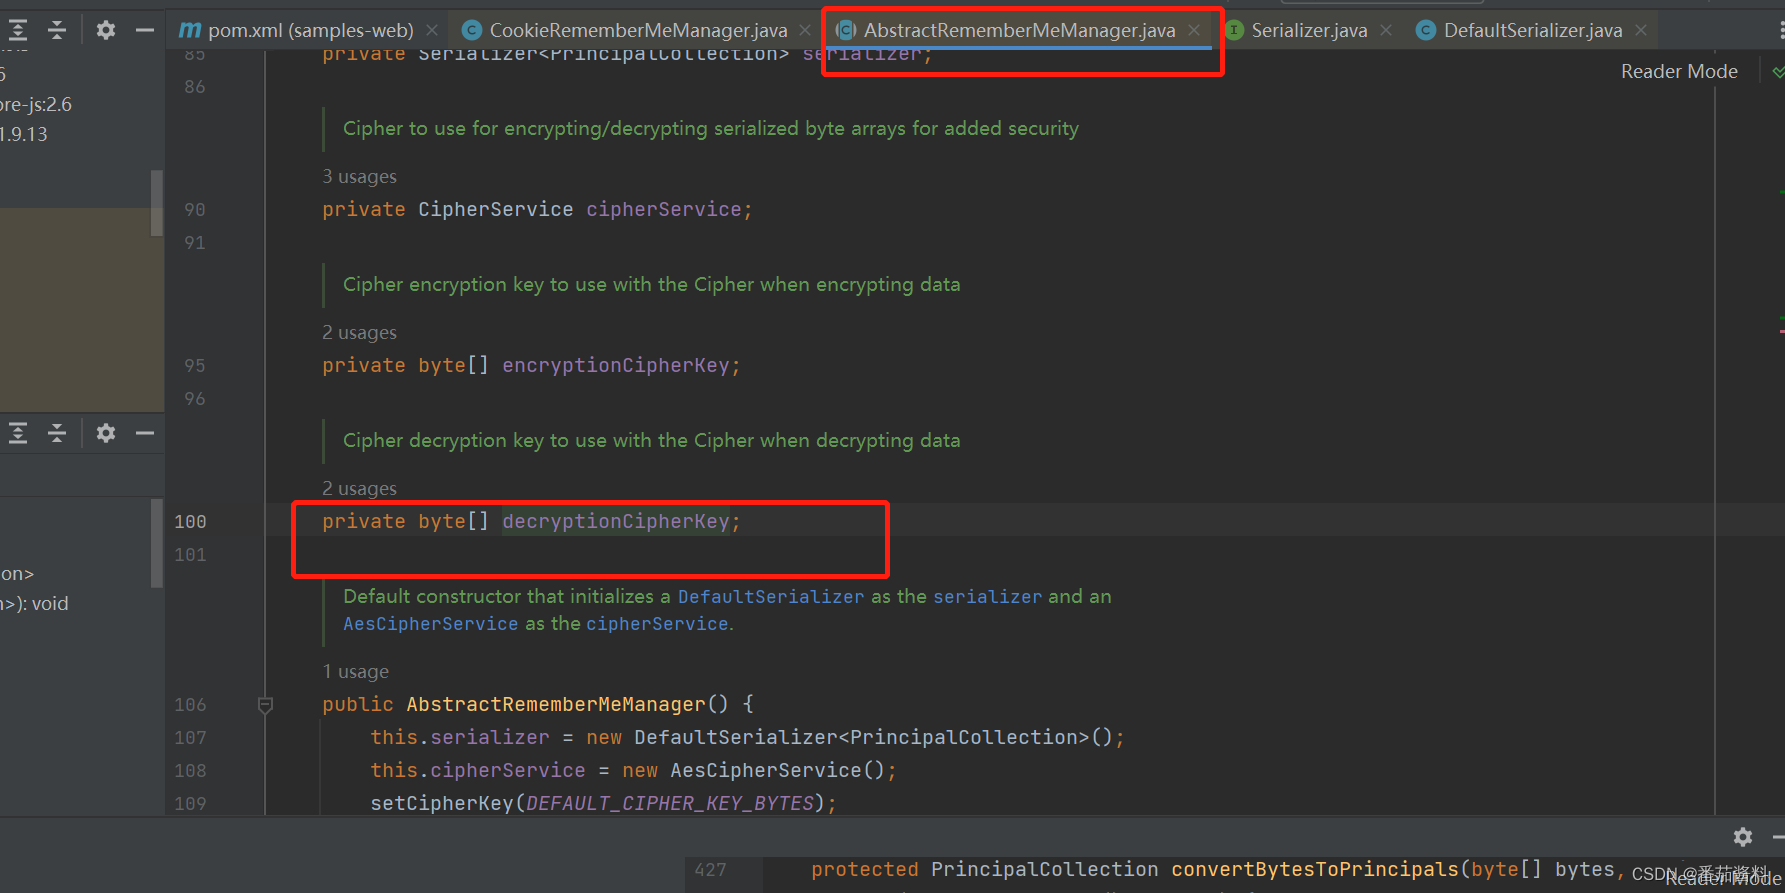Close the Serializer.java tab

1386,31
